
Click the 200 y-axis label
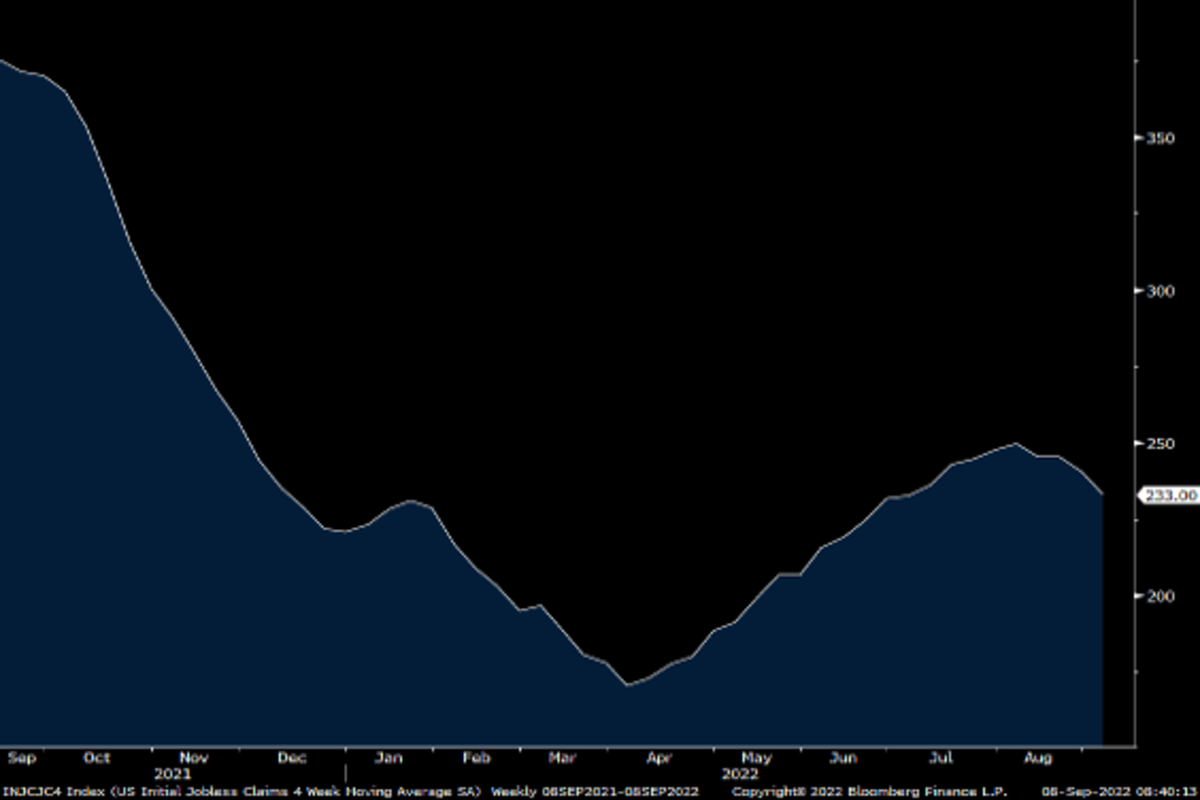pyautogui.click(x=1160, y=596)
